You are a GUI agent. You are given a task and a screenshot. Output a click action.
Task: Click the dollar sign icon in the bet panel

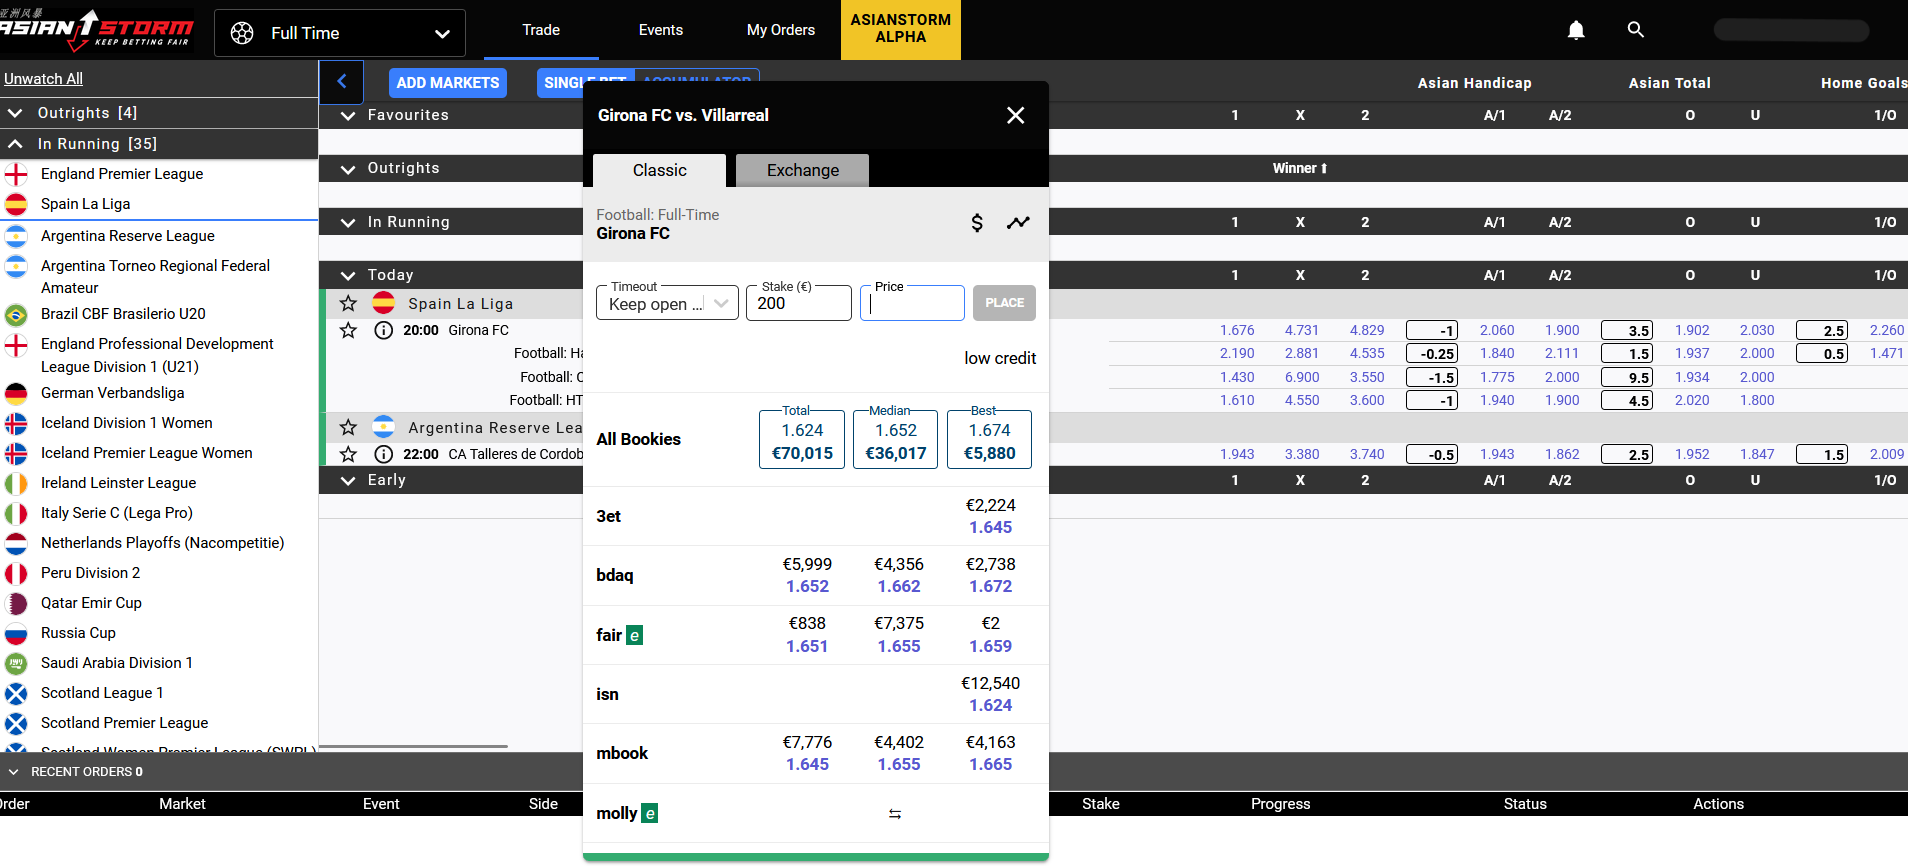977,223
